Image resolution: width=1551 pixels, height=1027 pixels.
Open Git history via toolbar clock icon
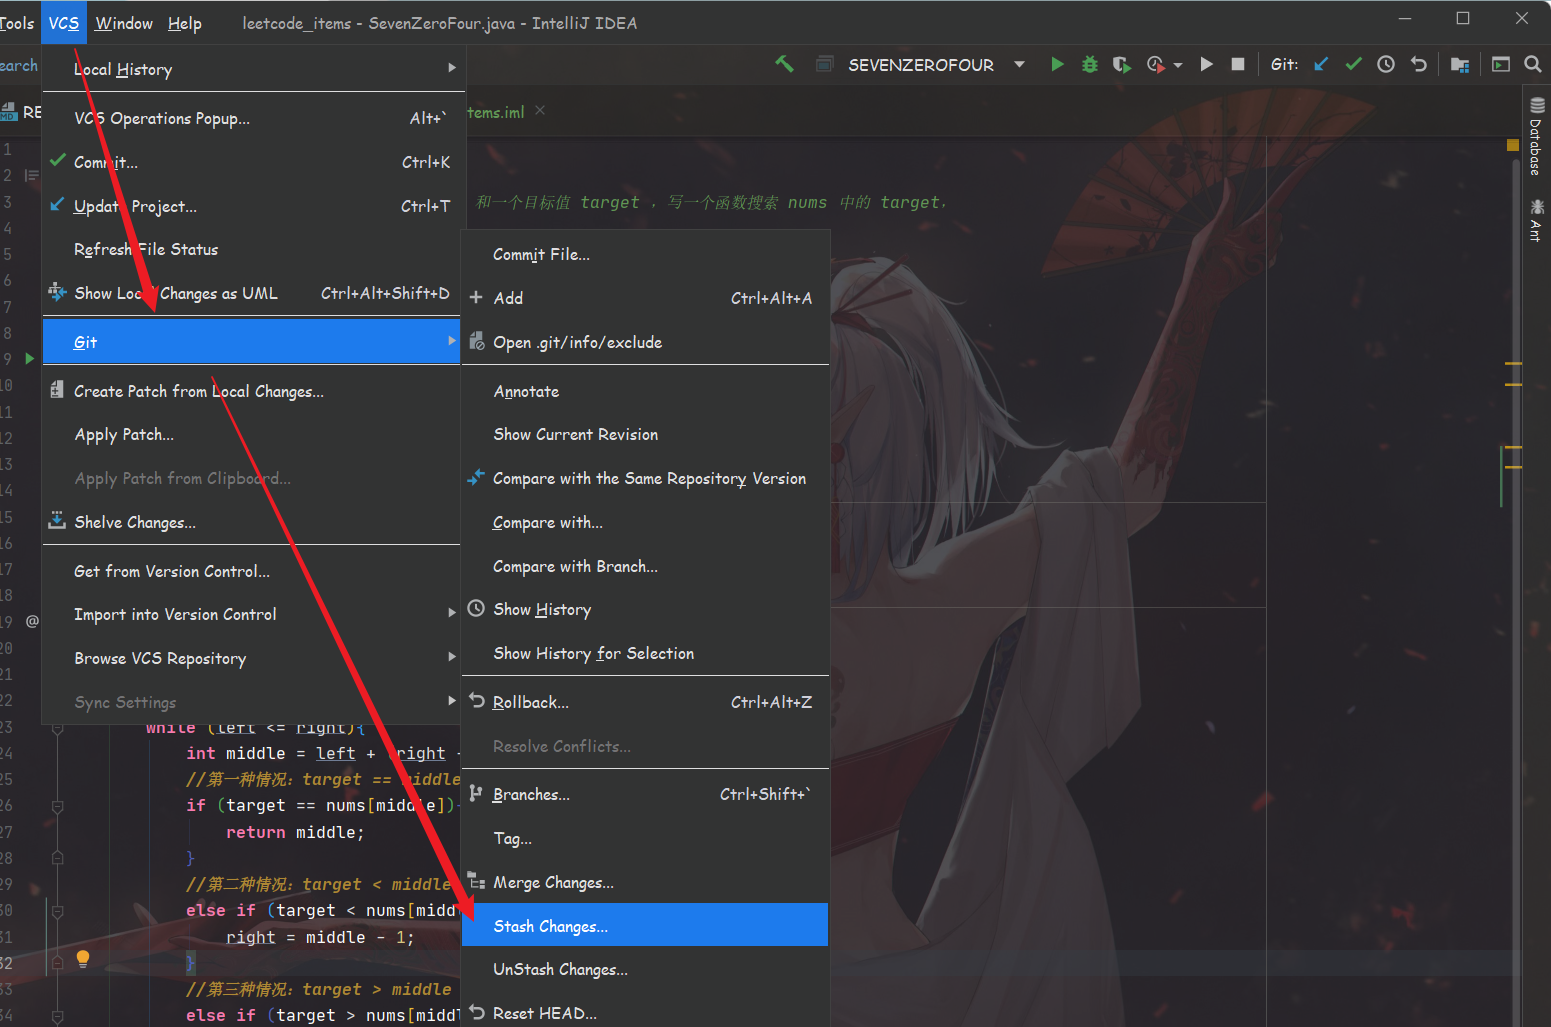click(1386, 64)
